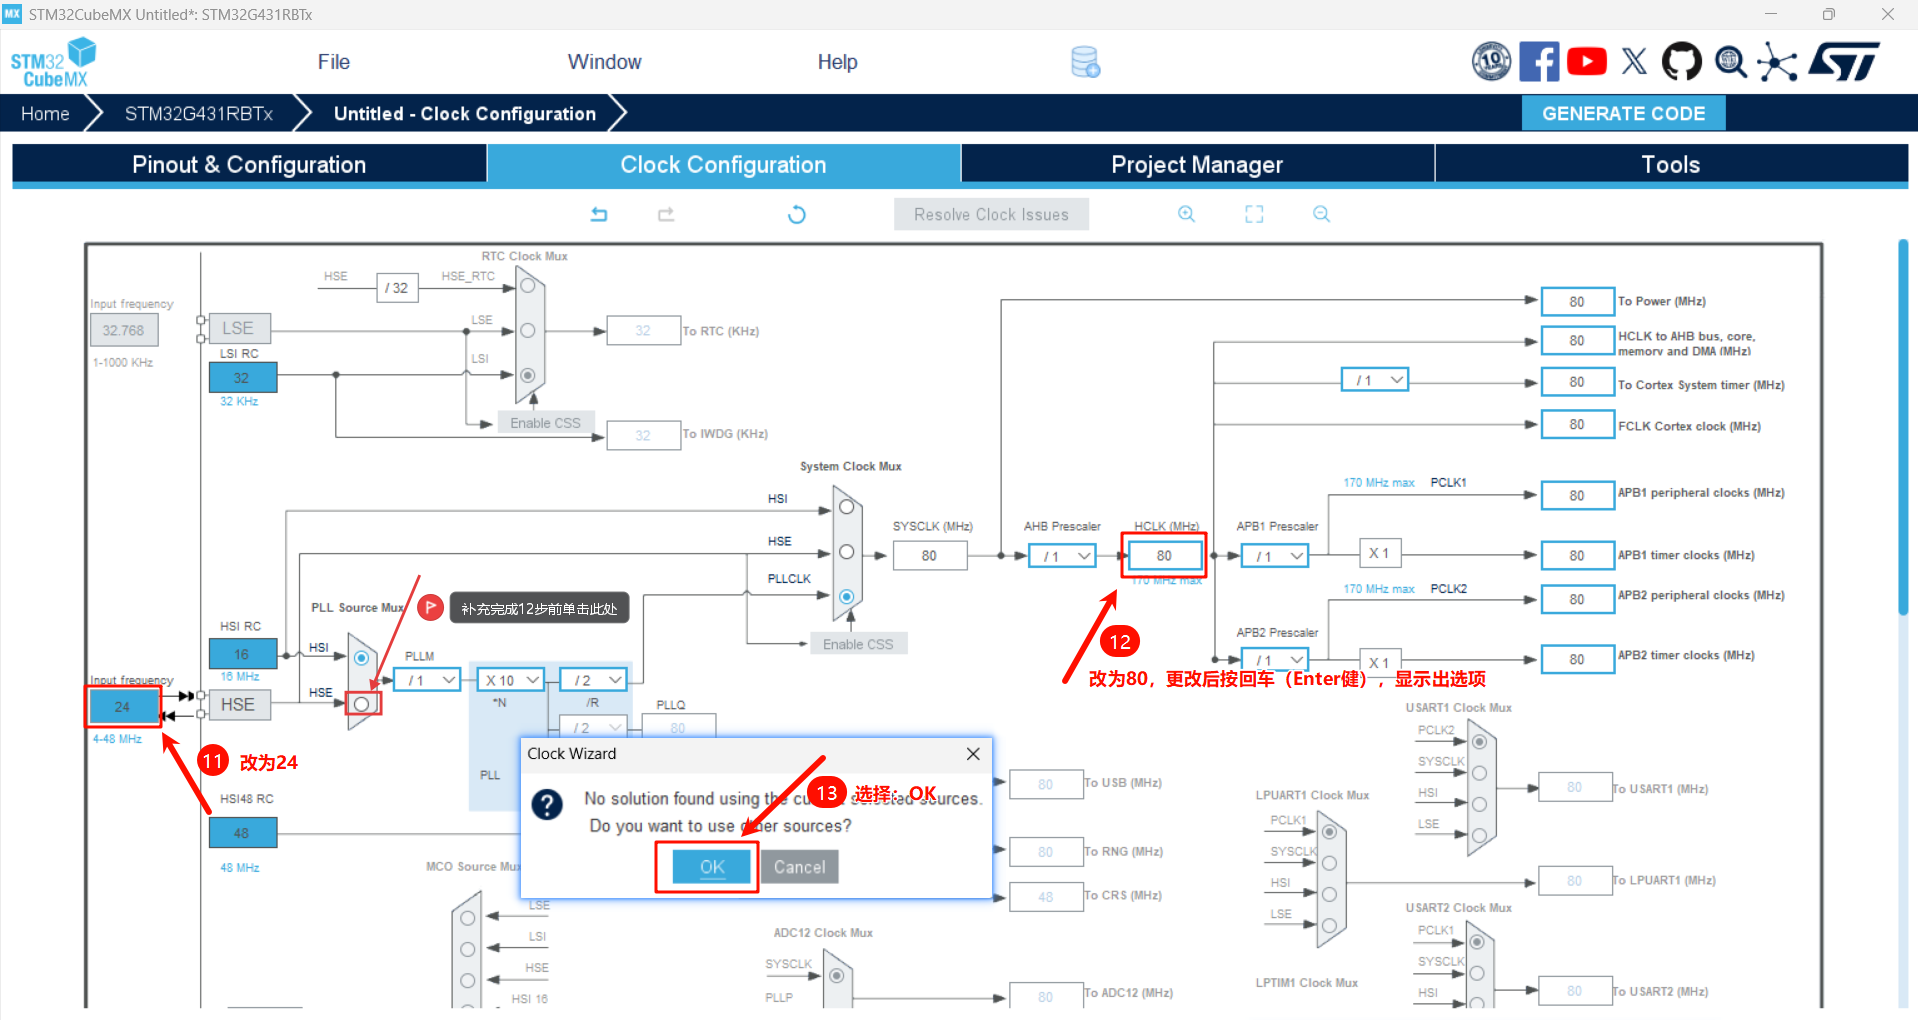Select HSI in System Clock Mux
Image resolution: width=1918 pixels, height=1020 pixels.
tap(847, 507)
